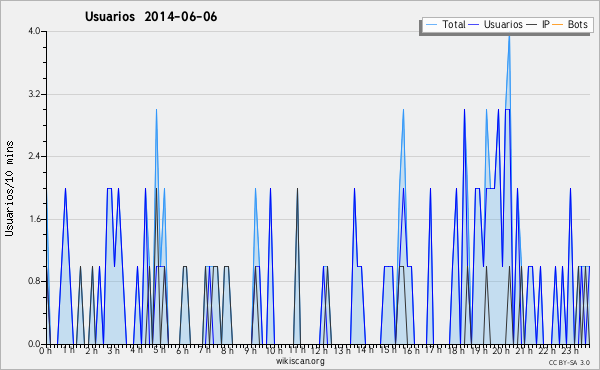This screenshot has height=370, width=600.
Task: Click the y-axis value "0.0"
Action: pyautogui.click(x=34, y=344)
